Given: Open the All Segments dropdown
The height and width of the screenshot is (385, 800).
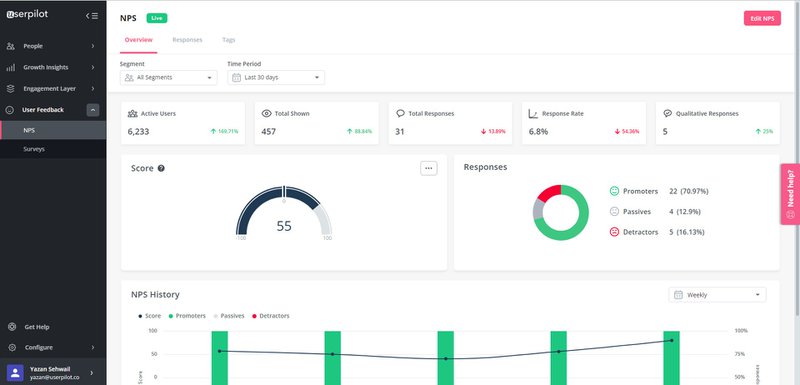Looking at the screenshot, I should tap(168, 78).
